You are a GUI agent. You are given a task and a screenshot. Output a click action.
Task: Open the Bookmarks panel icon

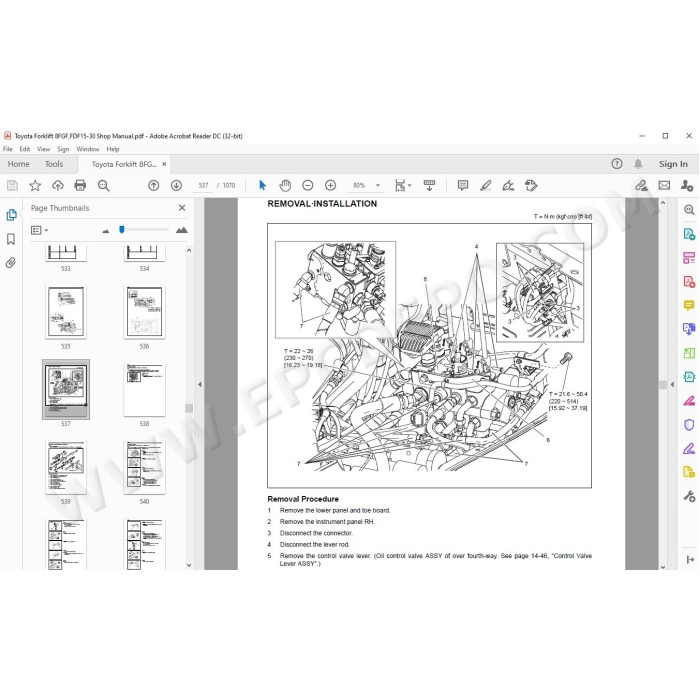click(11, 239)
